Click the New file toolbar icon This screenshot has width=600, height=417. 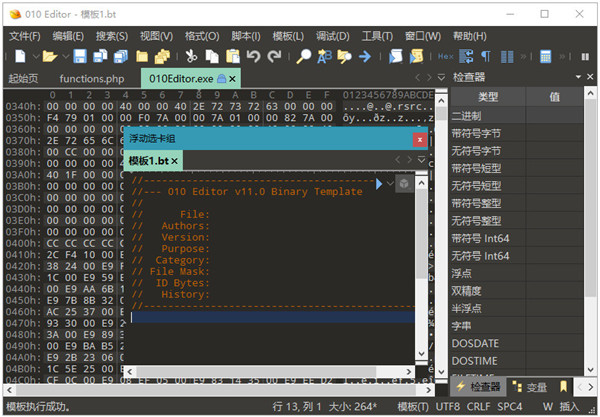(19, 56)
